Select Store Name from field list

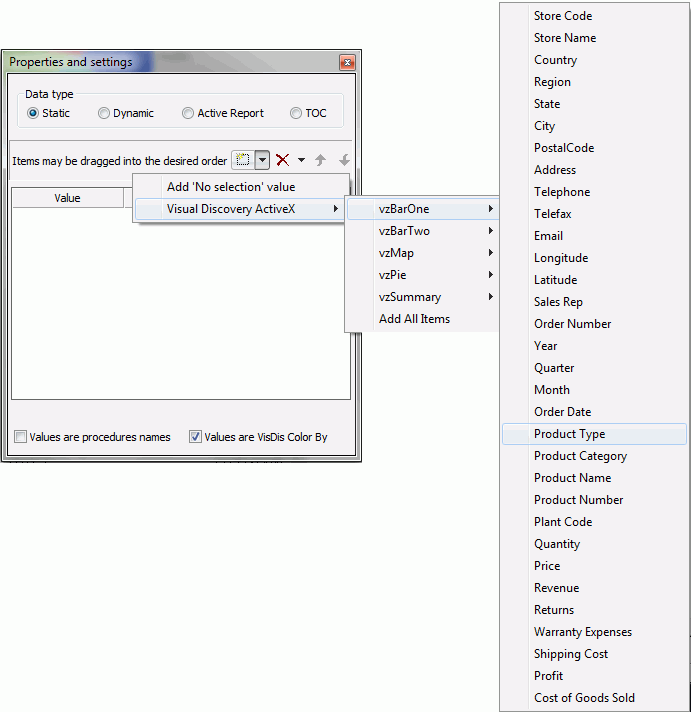(x=594, y=38)
